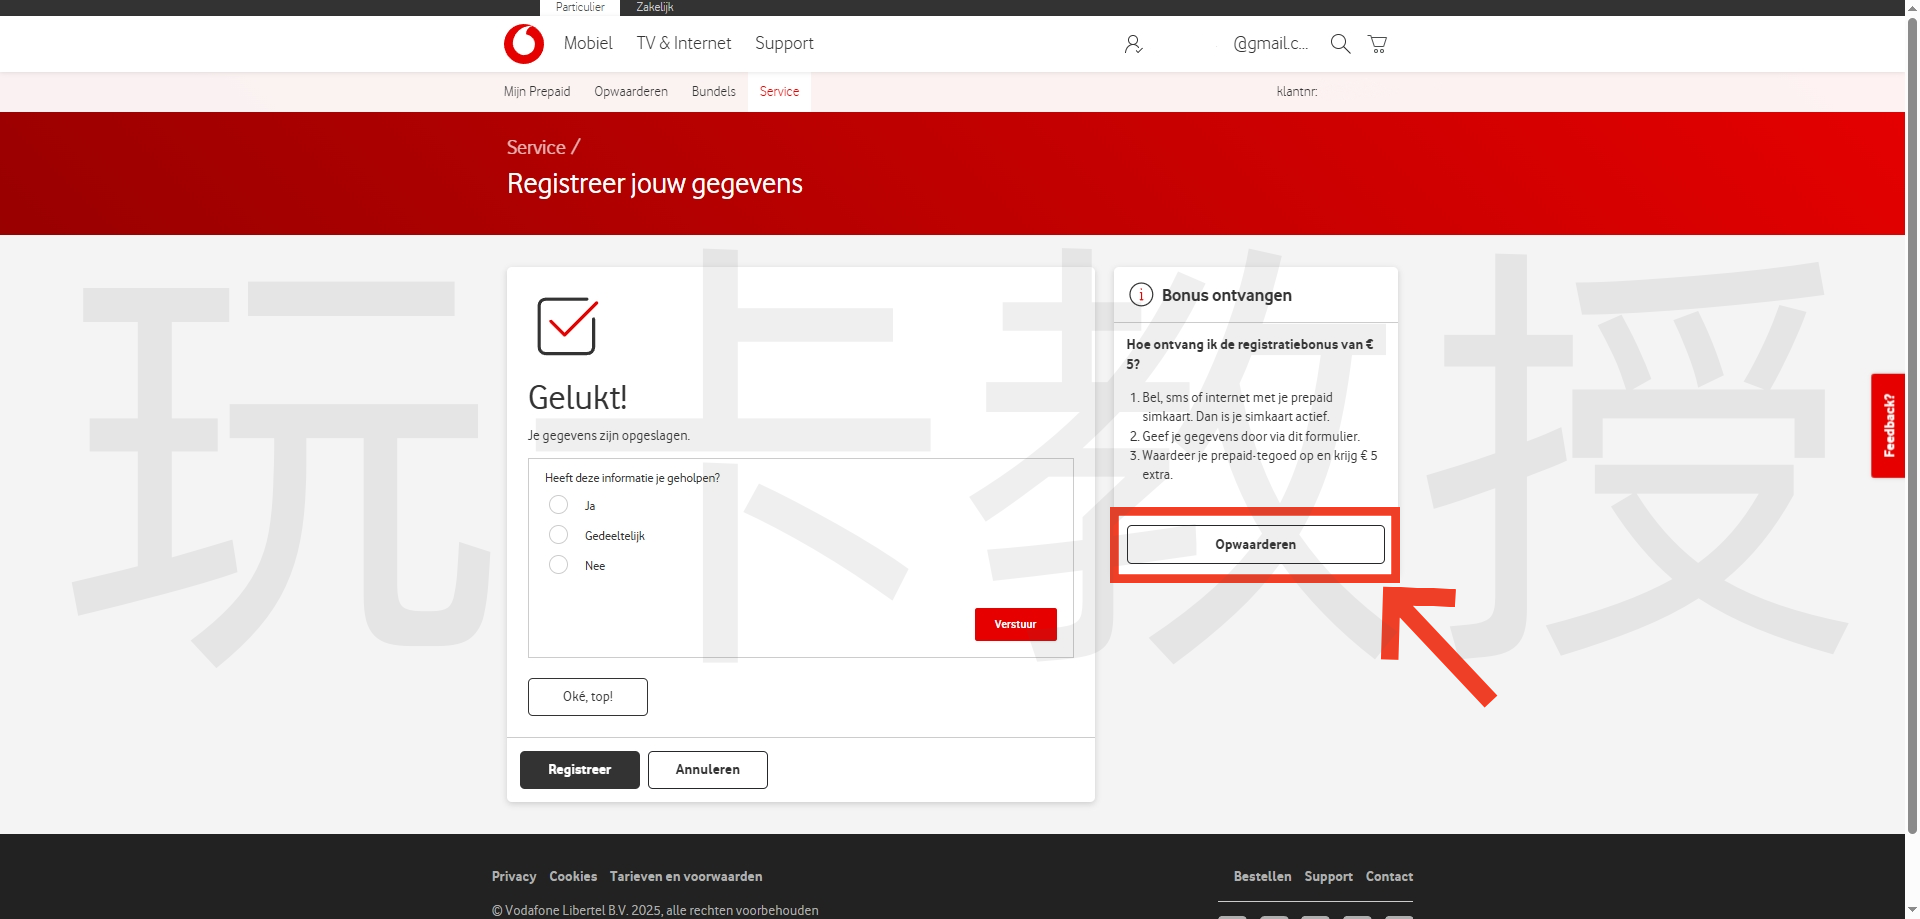Open the account profile icon
The height and width of the screenshot is (919, 1920).
[x=1133, y=44]
